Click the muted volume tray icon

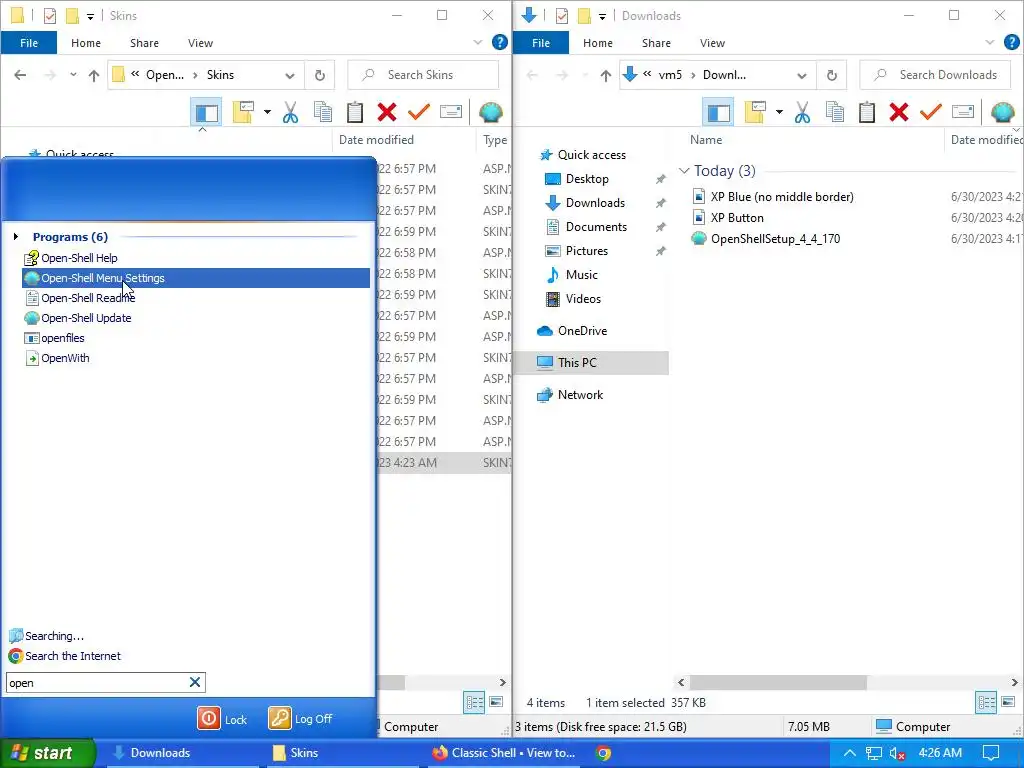[897, 754]
